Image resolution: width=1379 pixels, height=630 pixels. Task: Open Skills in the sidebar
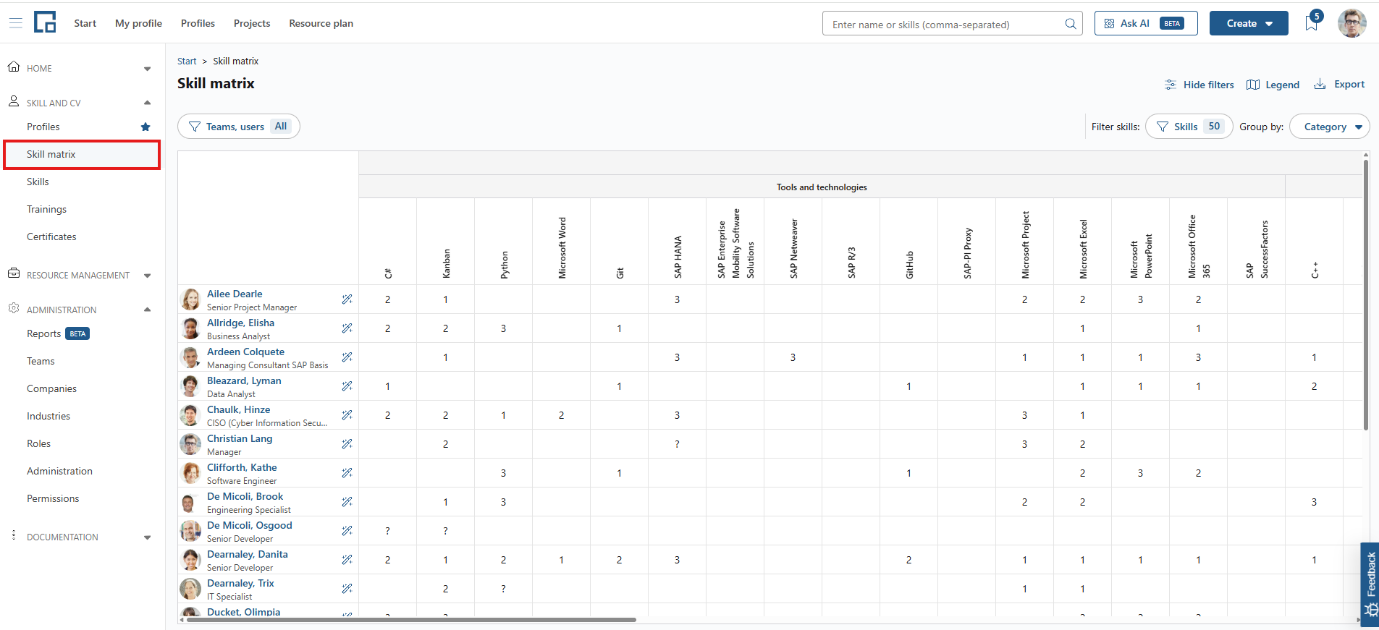[38, 182]
